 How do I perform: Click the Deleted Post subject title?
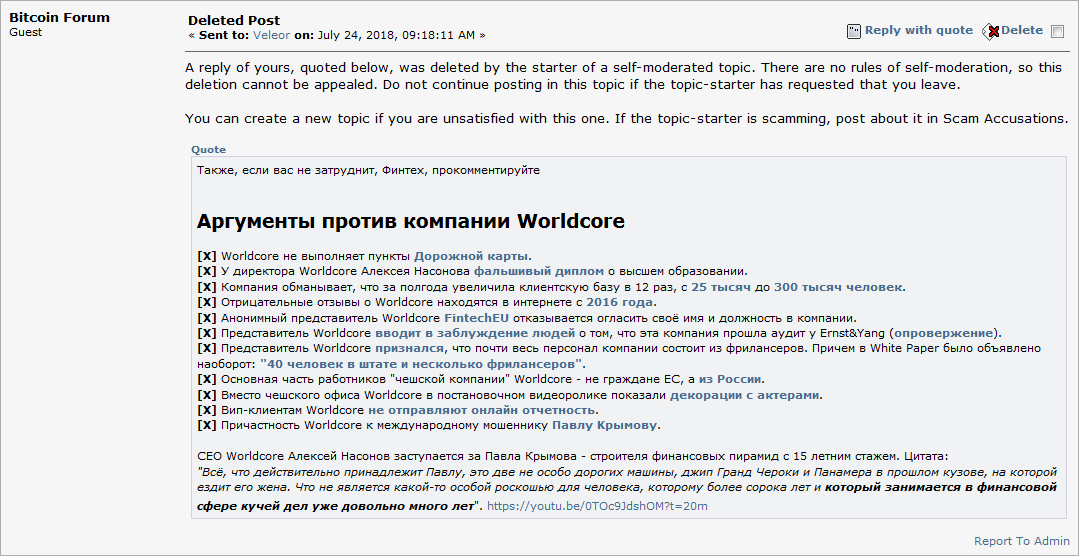(x=234, y=21)
